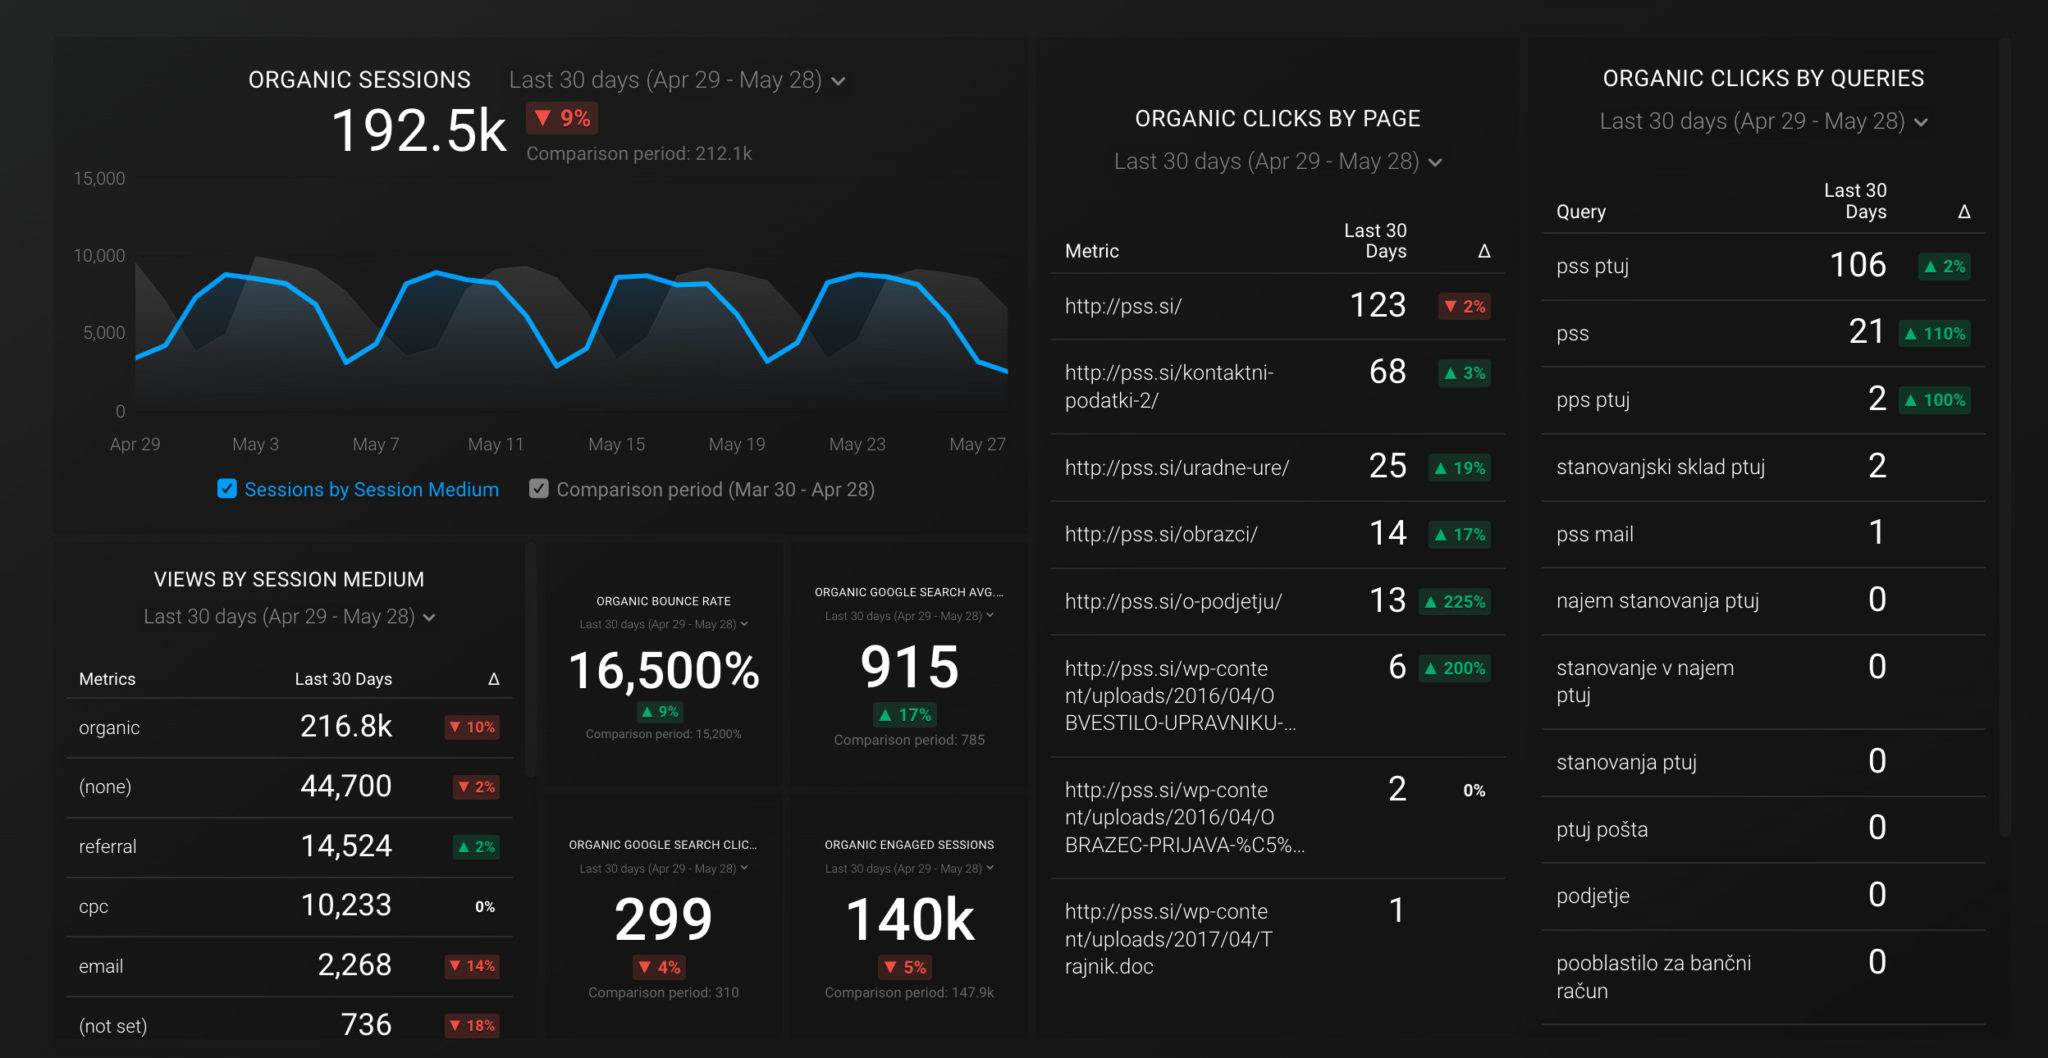Click the http://pss.si/kontaktni-podatki-2/ link

(1169, 385)
